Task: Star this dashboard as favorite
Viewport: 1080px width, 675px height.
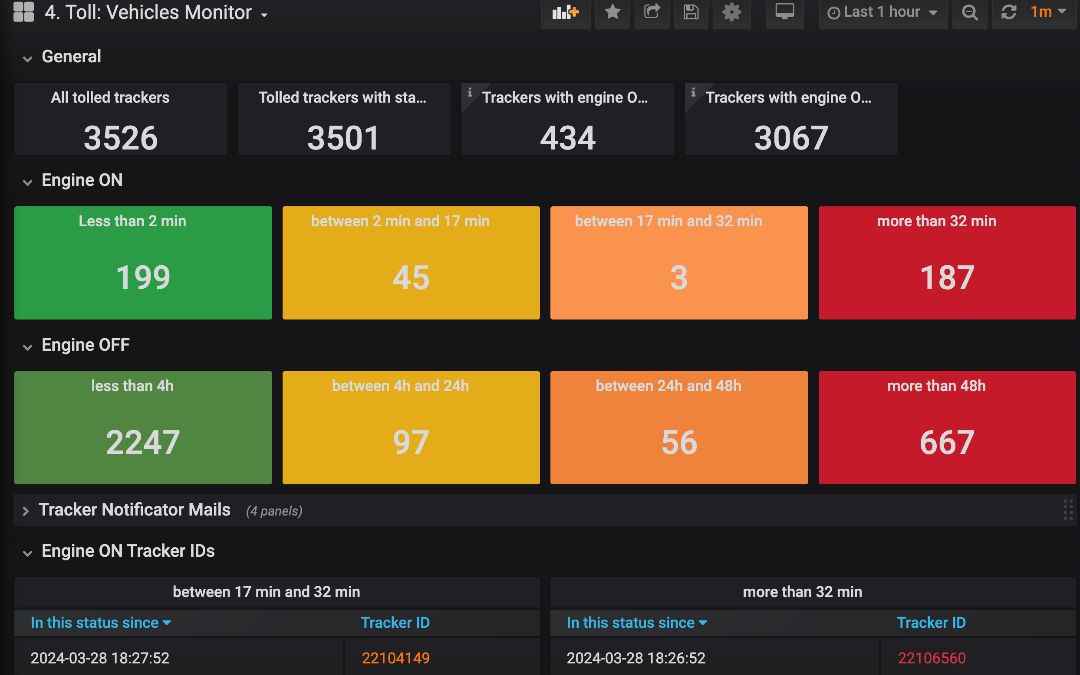Action: tap(612, 12)
